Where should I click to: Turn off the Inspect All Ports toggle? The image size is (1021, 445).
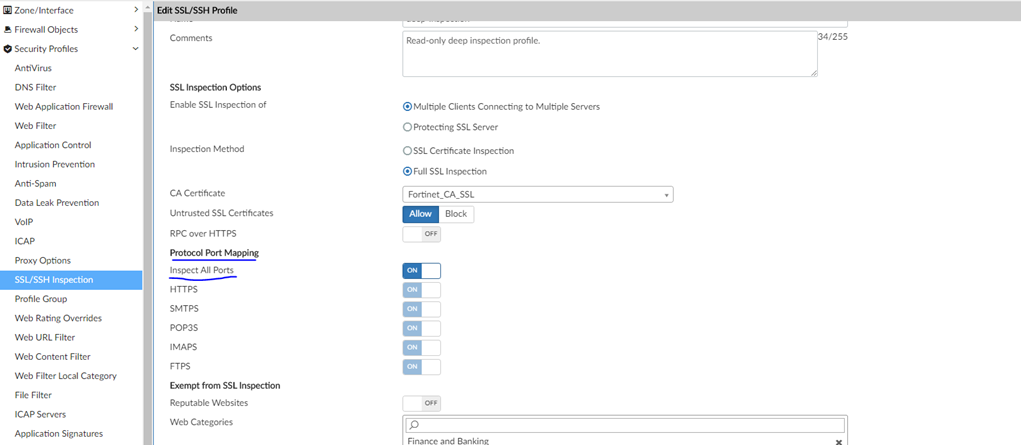421,271
